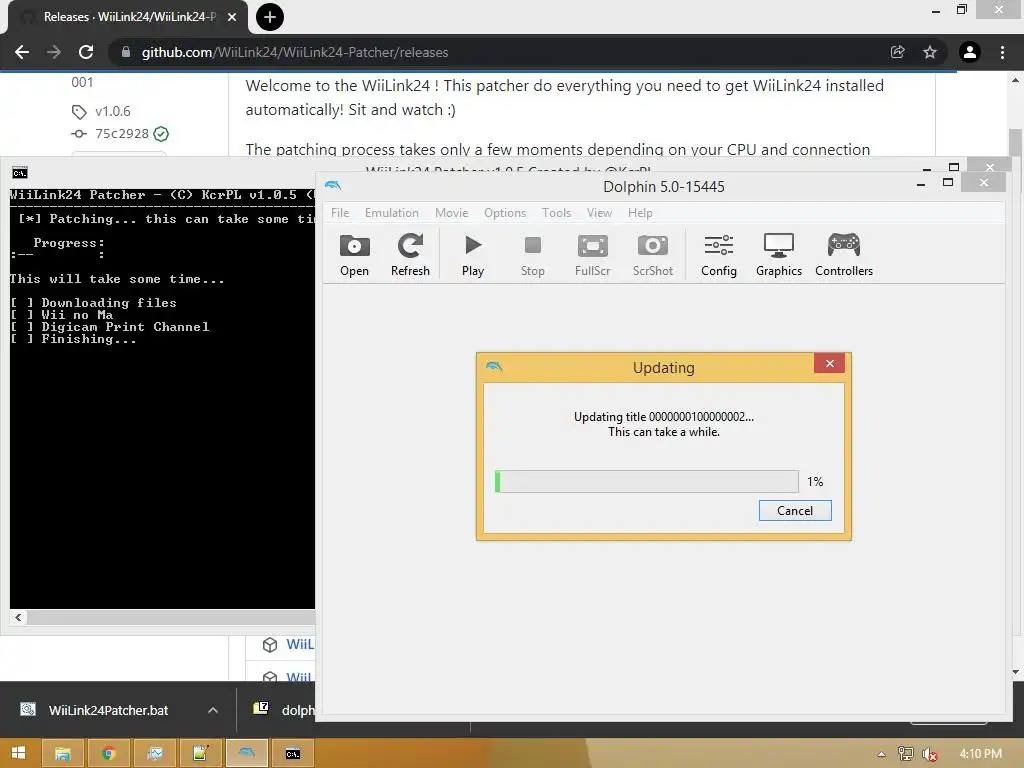The image size is (1024, 768).
Task: Click the Refresh icon in Dolphin toolbar
Action: tap(410, 255)
